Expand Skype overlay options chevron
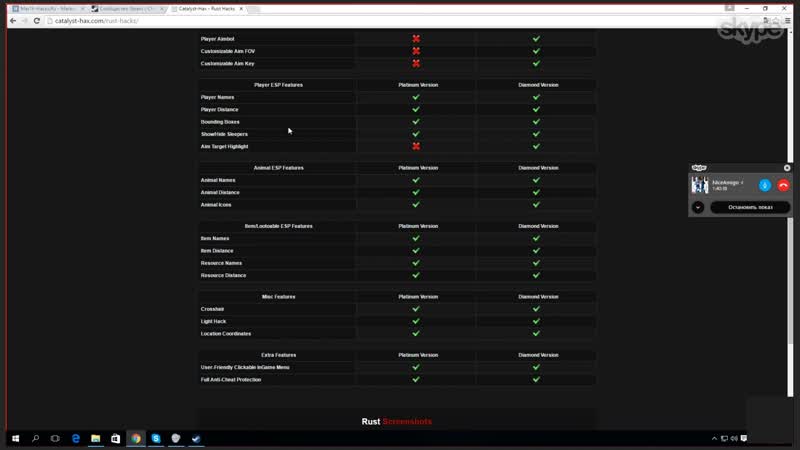This screenshot has height=450, width=800. click(x=698, y=207)
